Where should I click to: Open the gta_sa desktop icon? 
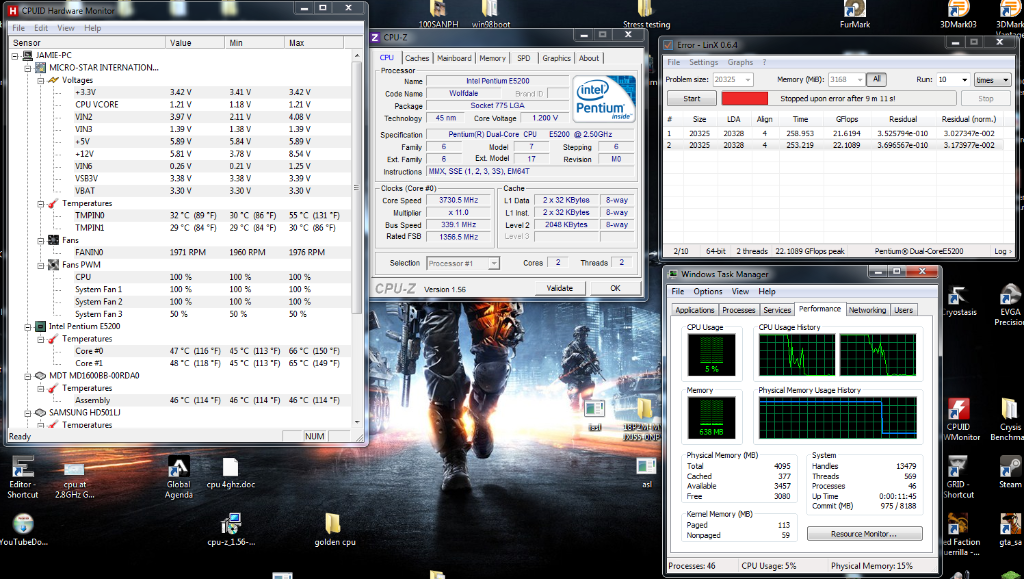click(1010, 530)
